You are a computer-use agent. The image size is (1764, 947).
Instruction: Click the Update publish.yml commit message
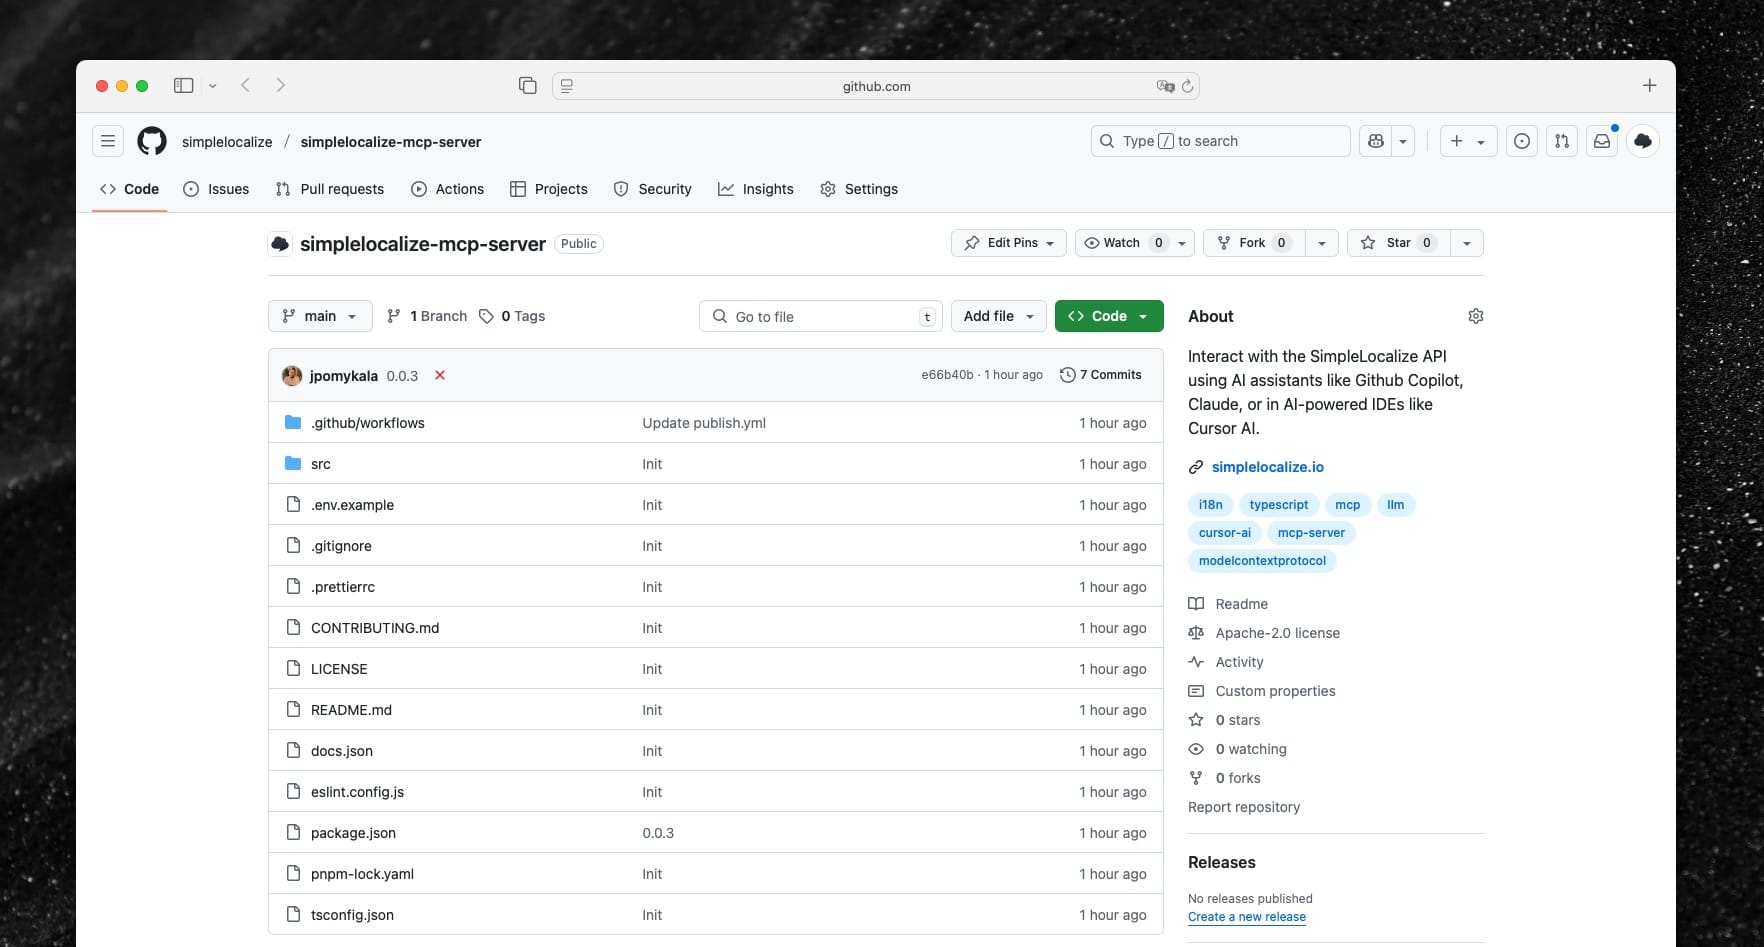[704, 423]
